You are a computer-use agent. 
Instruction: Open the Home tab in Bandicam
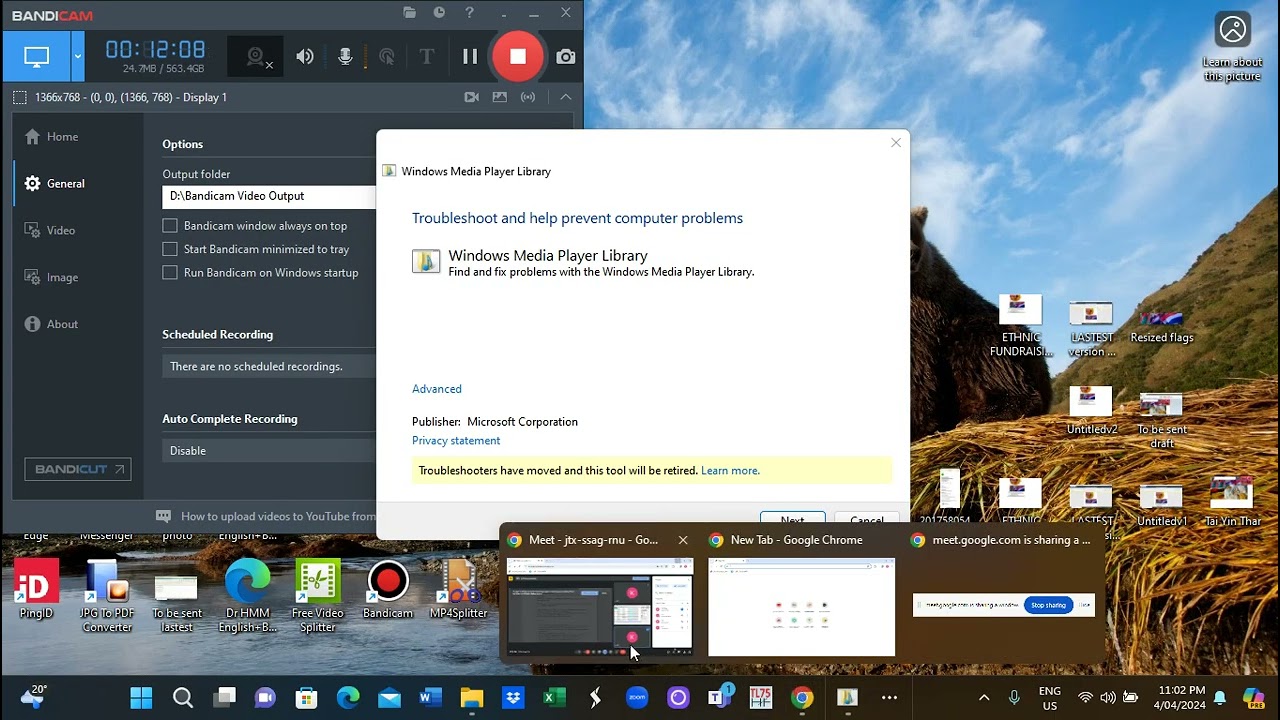tap(51, 137)
